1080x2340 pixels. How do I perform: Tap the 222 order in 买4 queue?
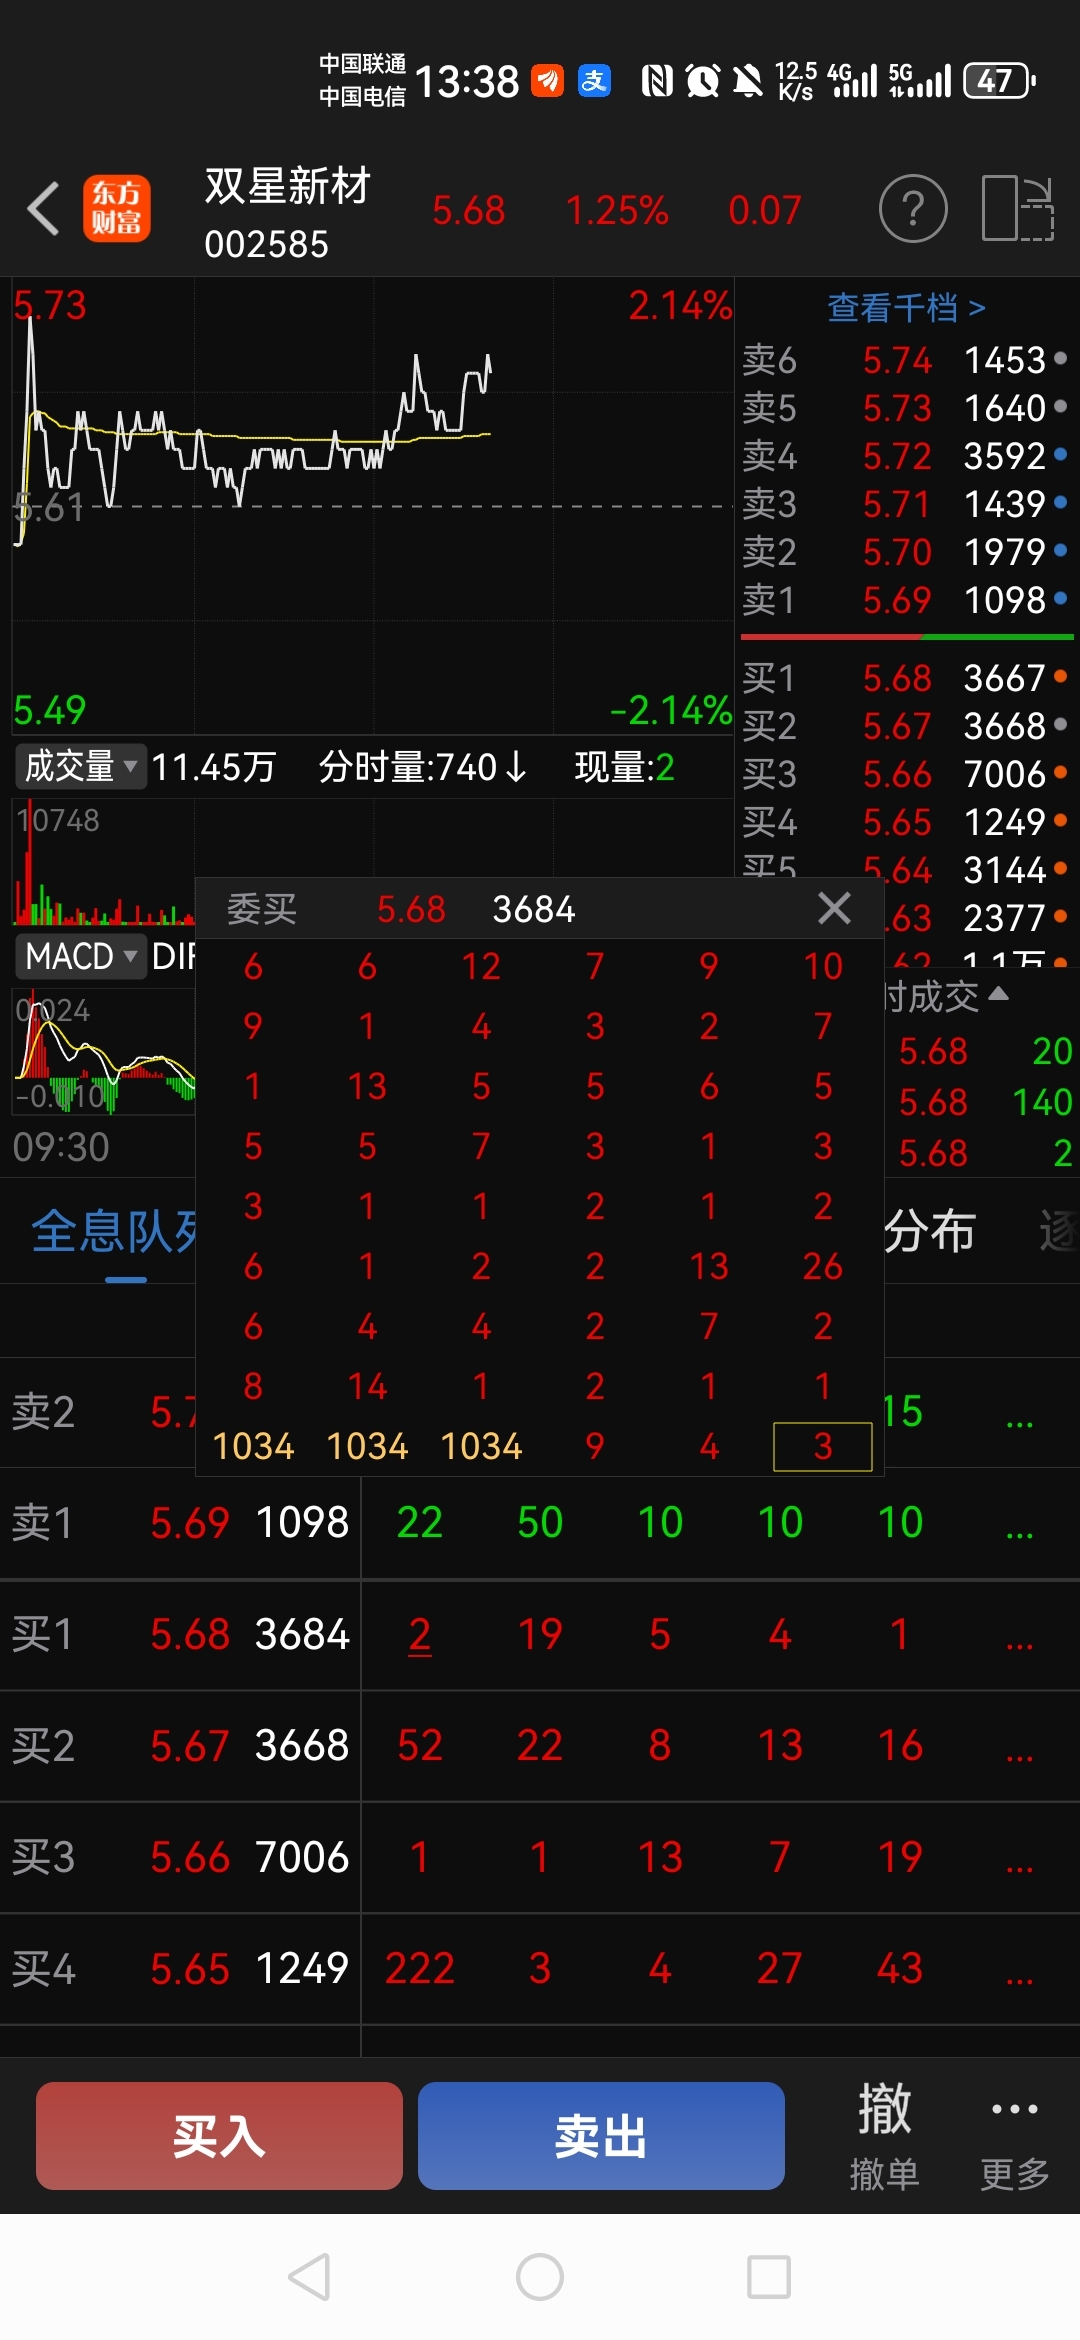(420, 1969)
